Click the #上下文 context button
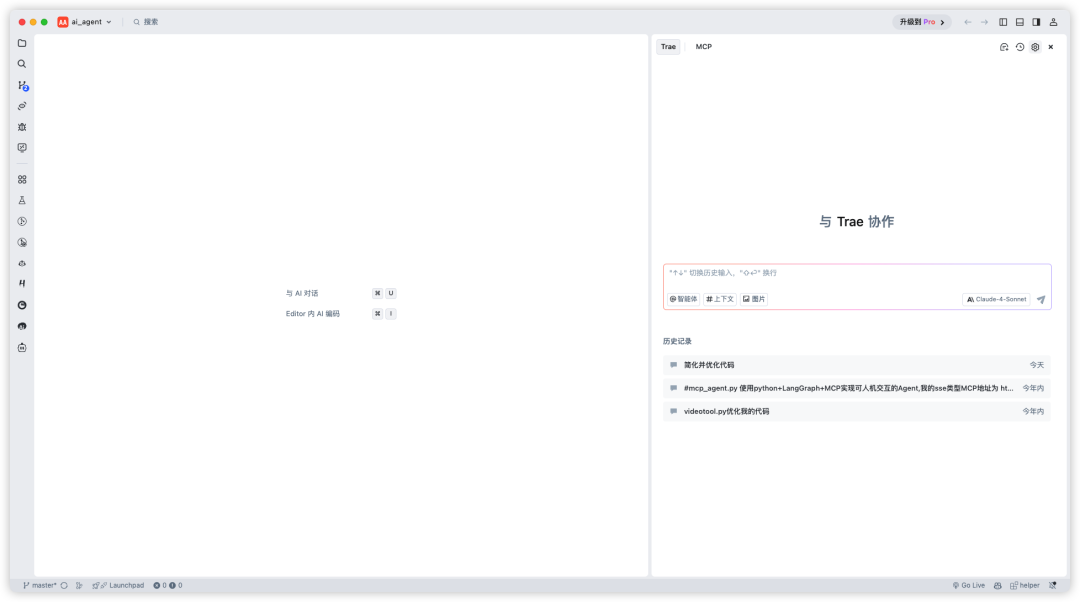 click(720, 300)
